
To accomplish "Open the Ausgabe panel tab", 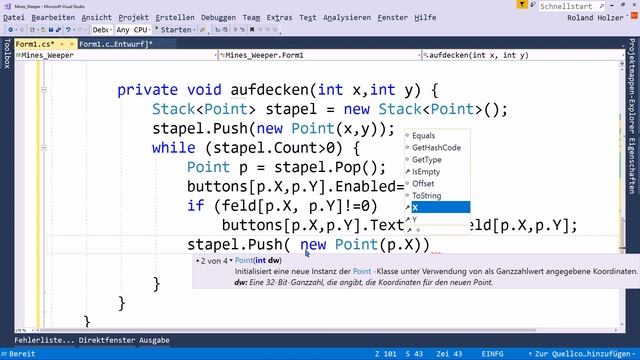I will pos(154,340).
